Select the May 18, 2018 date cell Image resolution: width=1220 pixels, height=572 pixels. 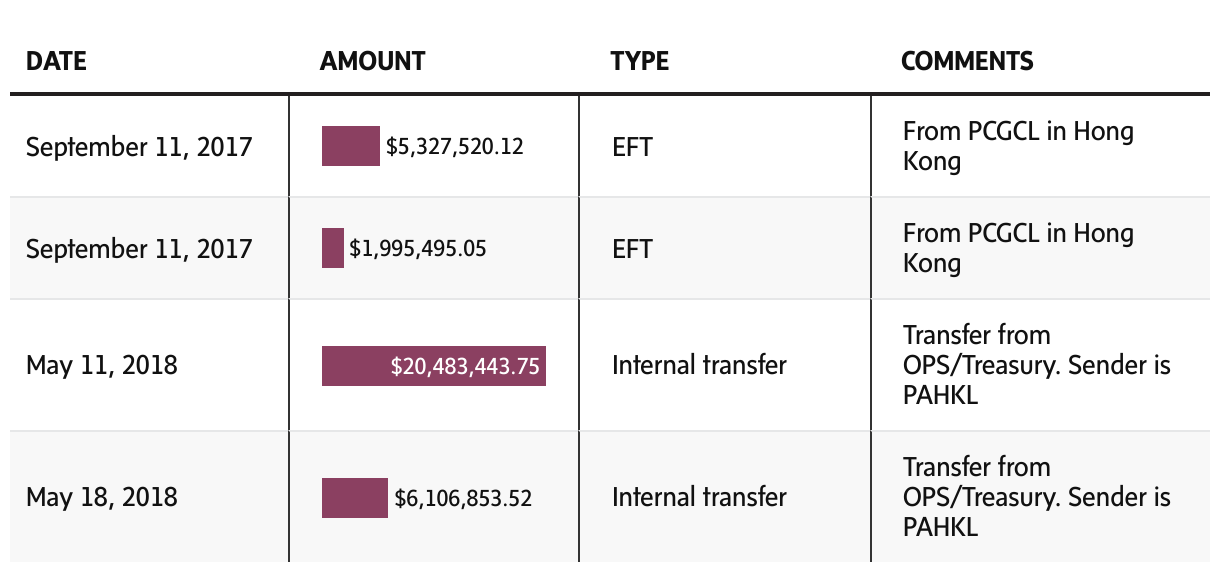pos(102,497)
